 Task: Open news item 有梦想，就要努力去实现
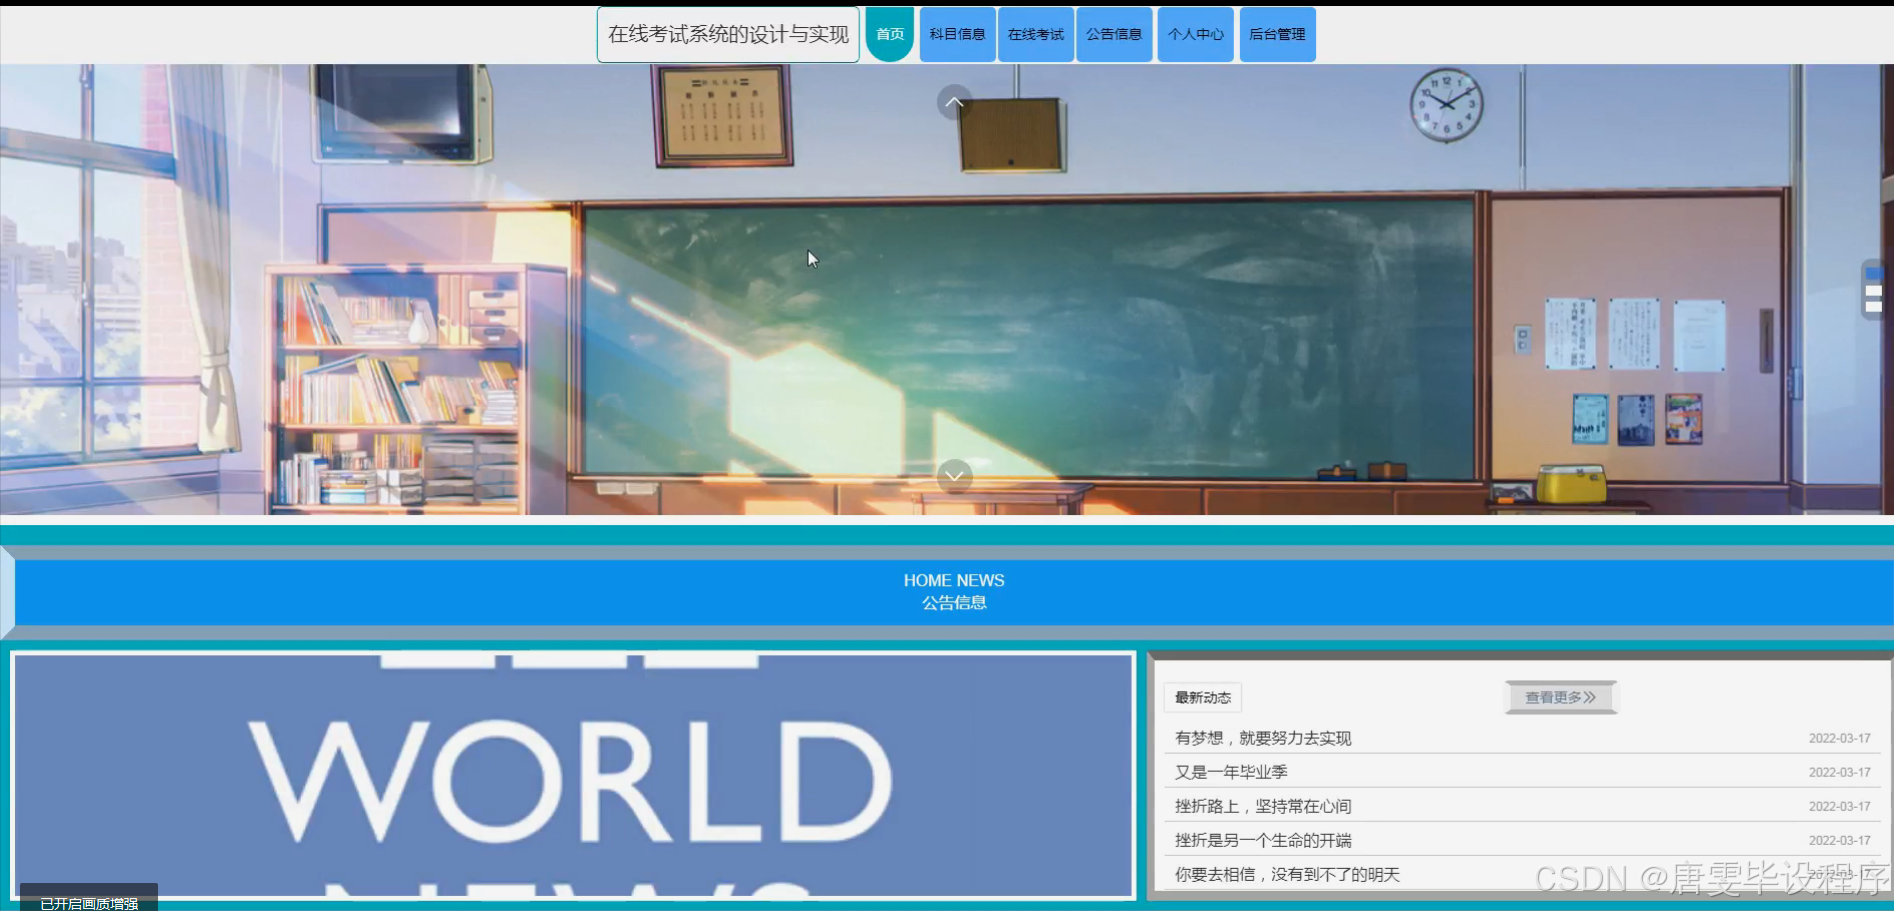(1263, 738)
